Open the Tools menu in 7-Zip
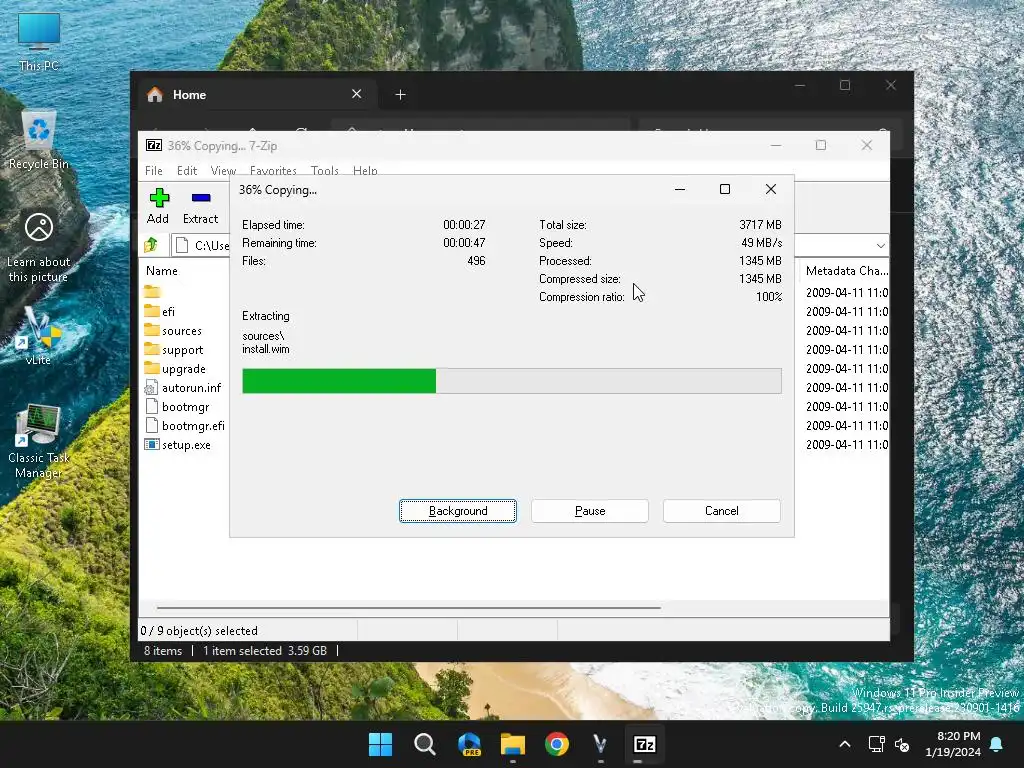The width and height of the screenshot is (1024, 768). pyautogui.click(x=325, y=170)
